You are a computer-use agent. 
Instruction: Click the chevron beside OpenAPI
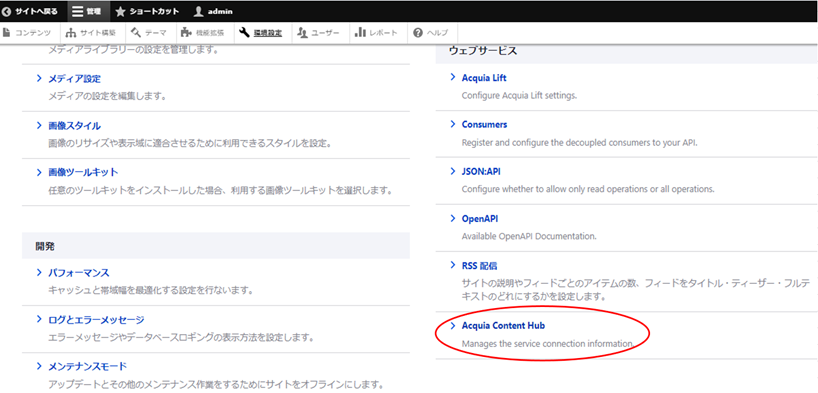point(453,218)
